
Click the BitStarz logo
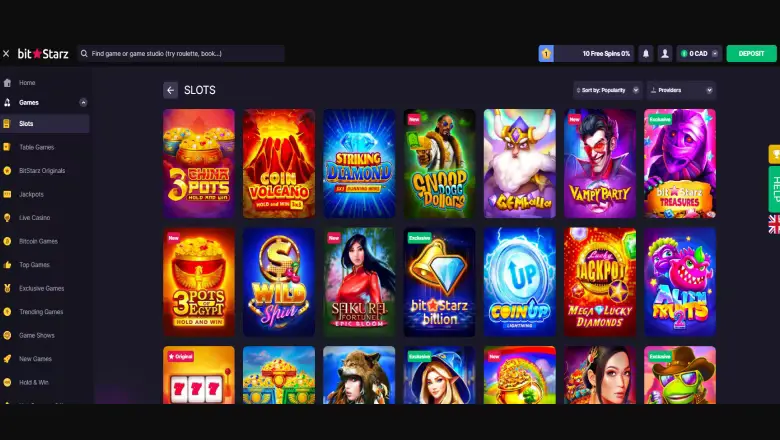[43, 54]
